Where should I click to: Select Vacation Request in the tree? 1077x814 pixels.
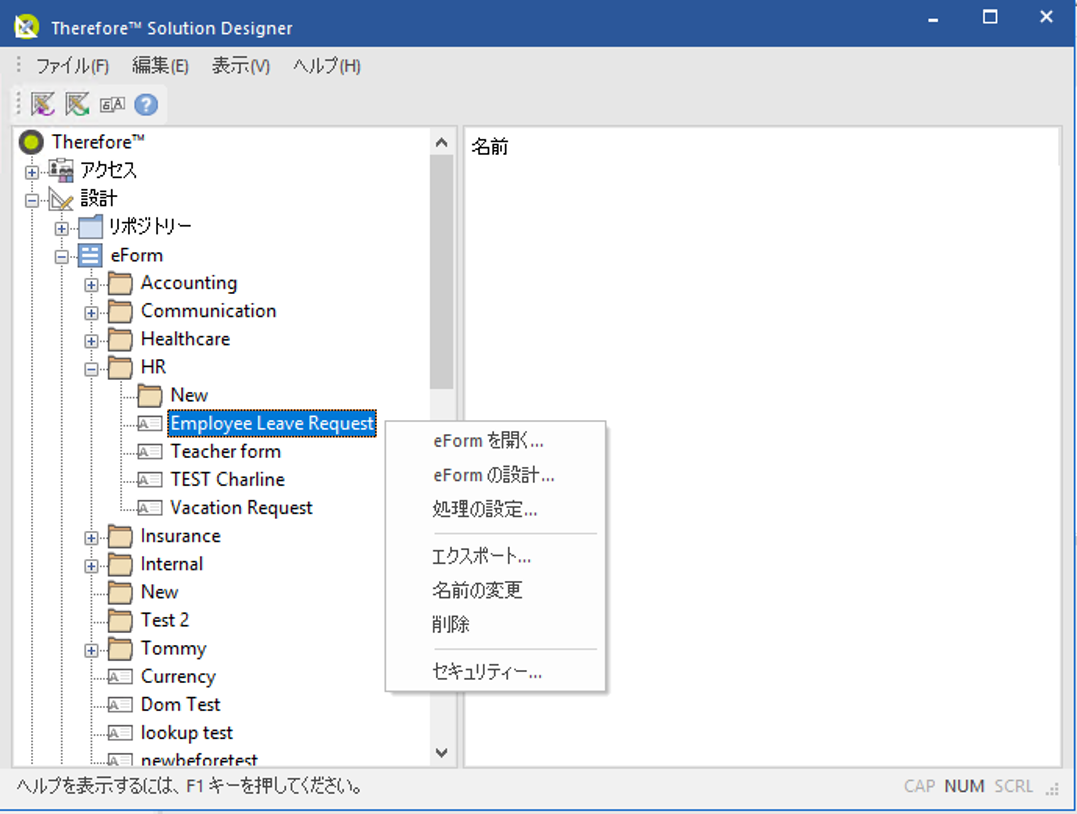click(241, 508)
